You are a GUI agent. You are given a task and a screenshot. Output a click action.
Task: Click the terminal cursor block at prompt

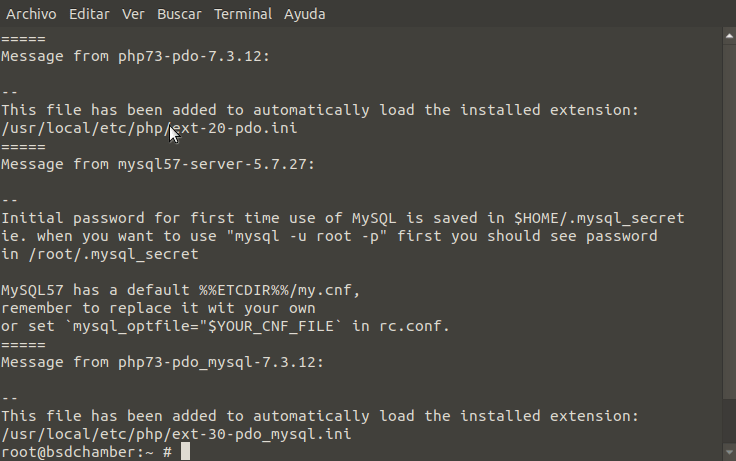[185, 452]
